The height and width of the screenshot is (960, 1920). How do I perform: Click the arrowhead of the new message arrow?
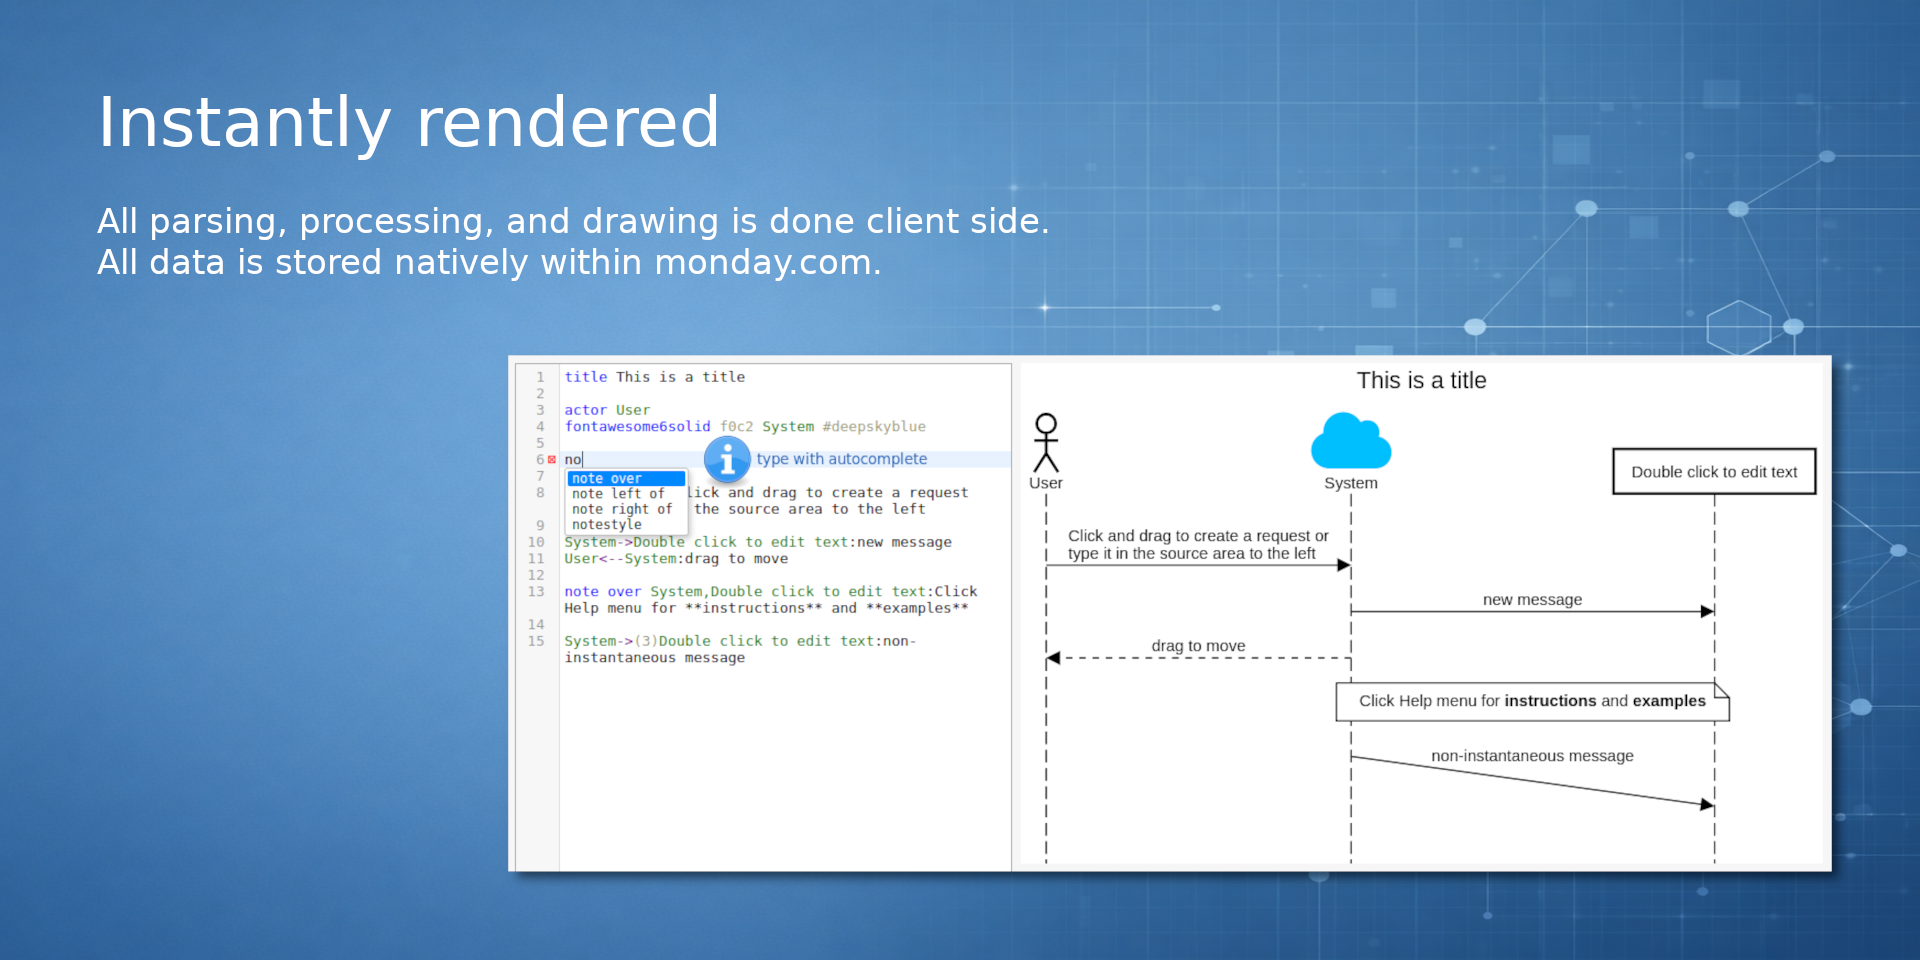point(1707,611)
